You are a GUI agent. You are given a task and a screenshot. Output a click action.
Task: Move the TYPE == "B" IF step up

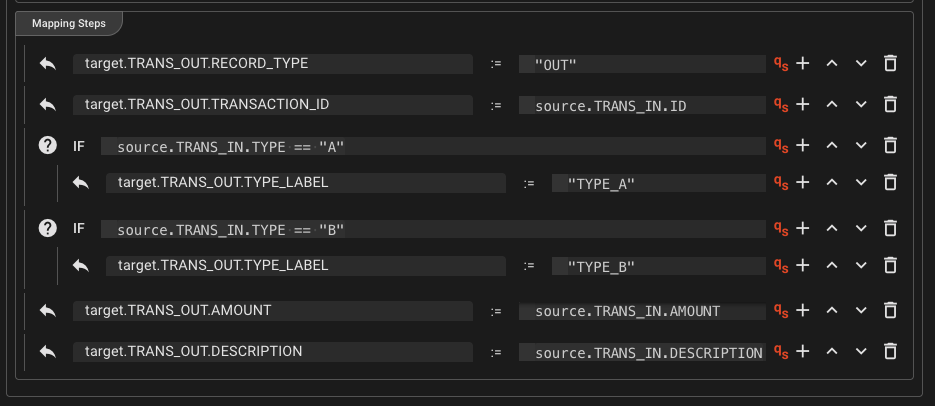click(831, 229)
